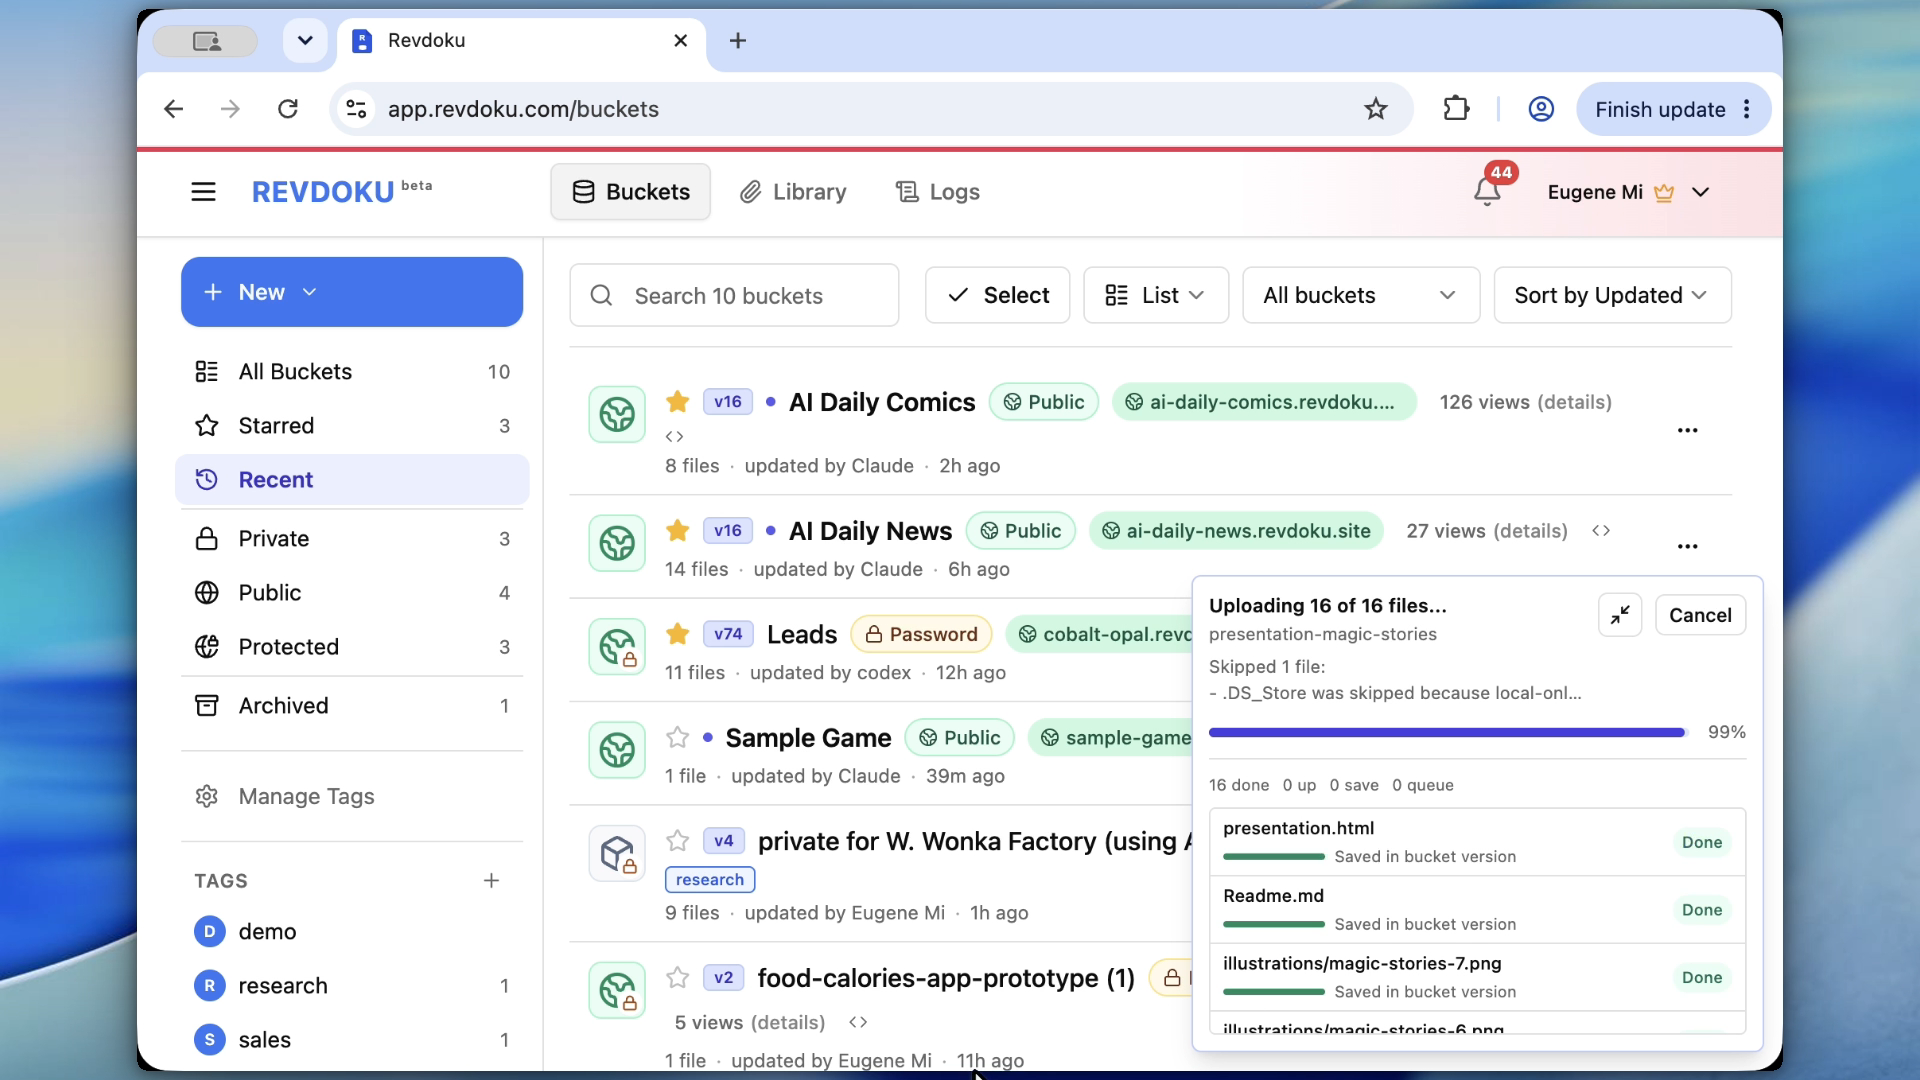Image resolution: width=1920 pixels, height=1080 pixels.
Task: Select All Buckets in the sidebar
Action: pos(352,372)
